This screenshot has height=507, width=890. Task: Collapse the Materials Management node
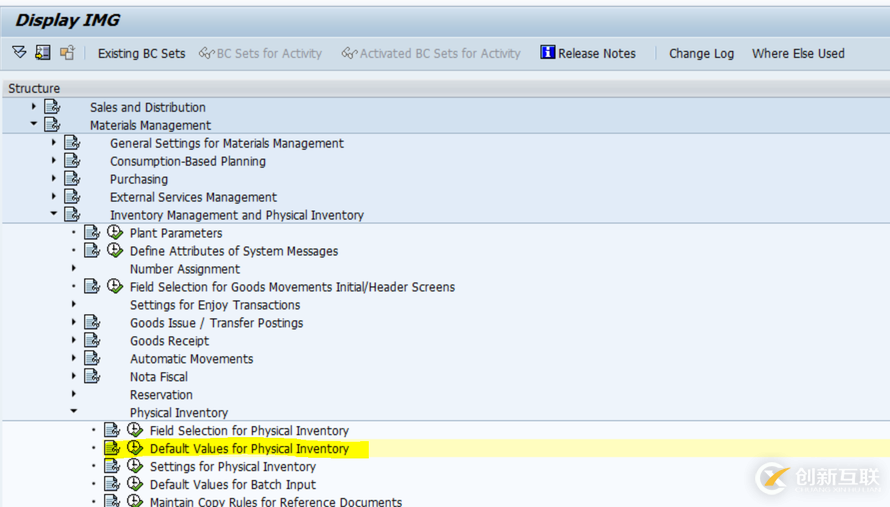click(34, 125)
